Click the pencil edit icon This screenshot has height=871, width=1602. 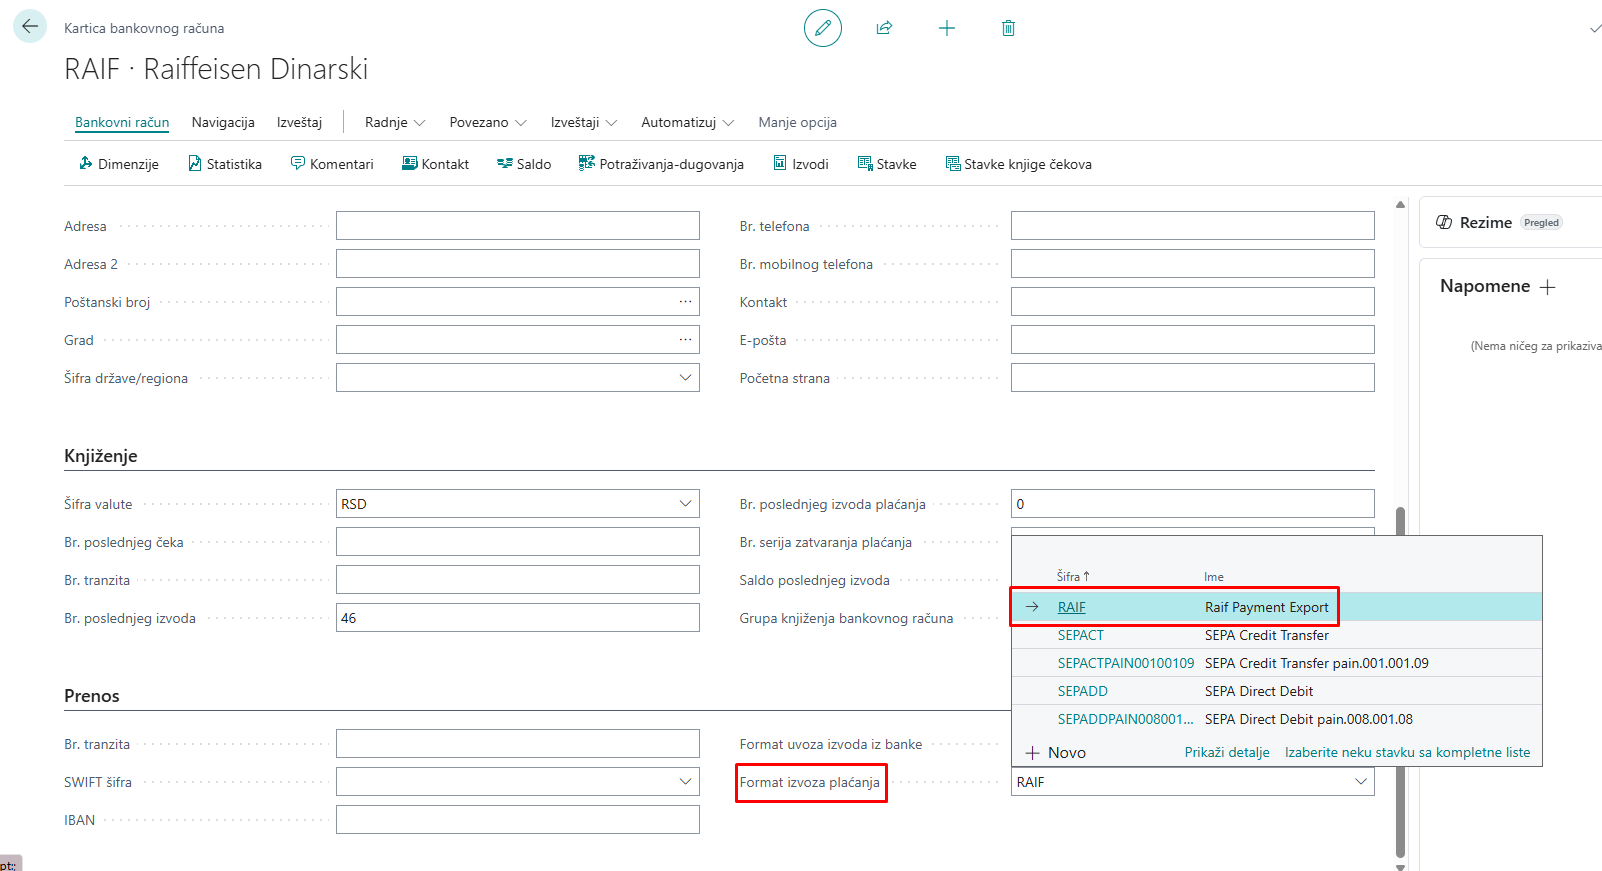pos(822,28)
